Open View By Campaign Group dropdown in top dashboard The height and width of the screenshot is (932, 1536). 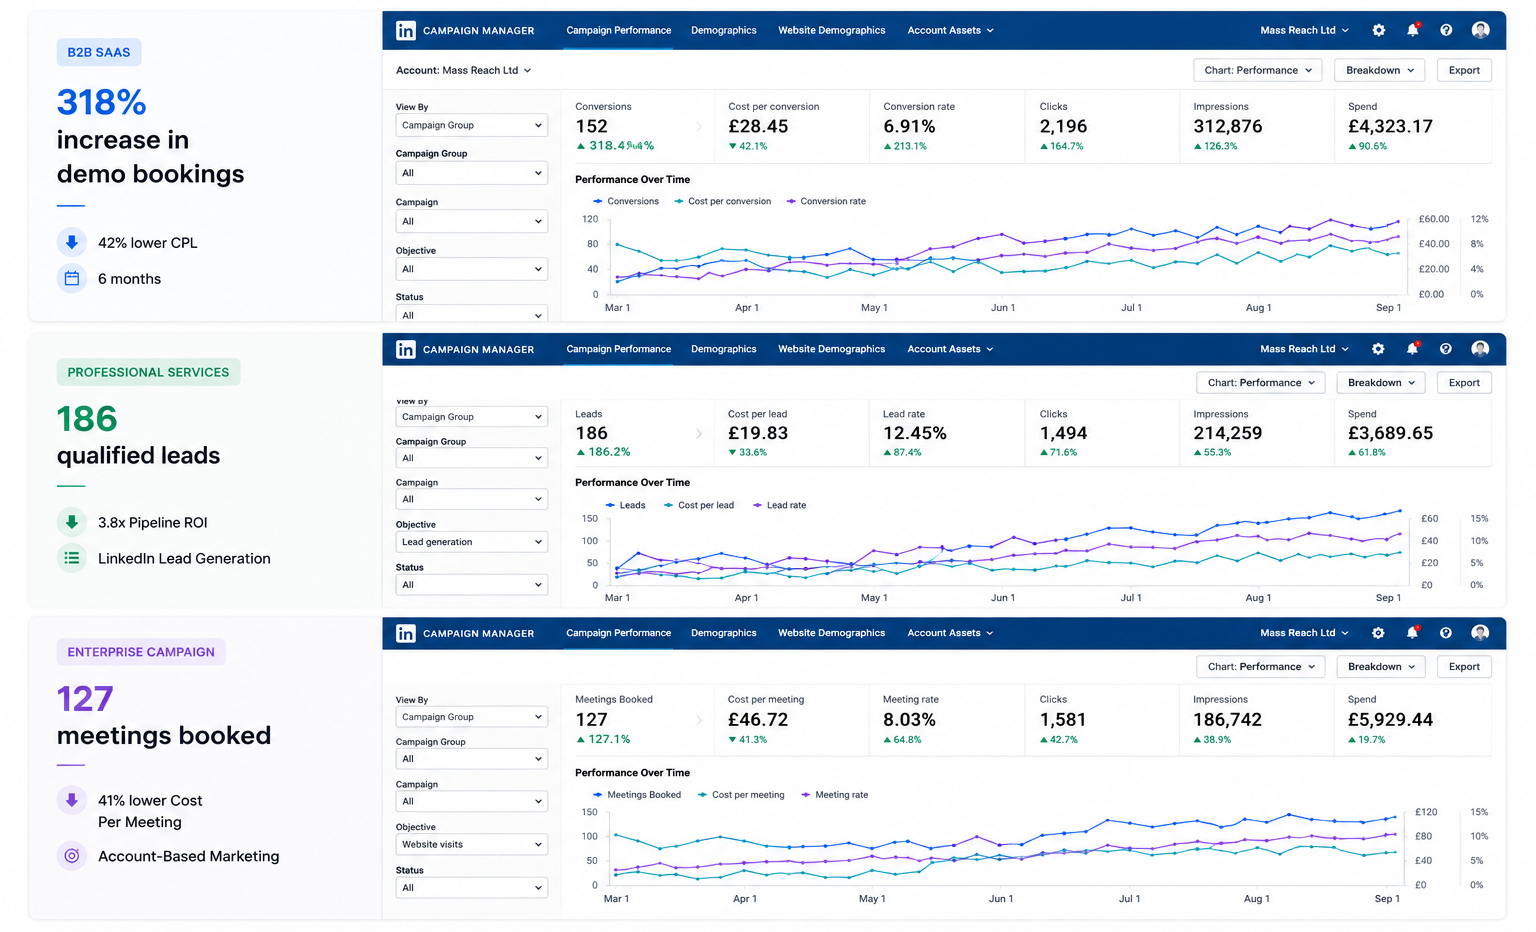472,125
